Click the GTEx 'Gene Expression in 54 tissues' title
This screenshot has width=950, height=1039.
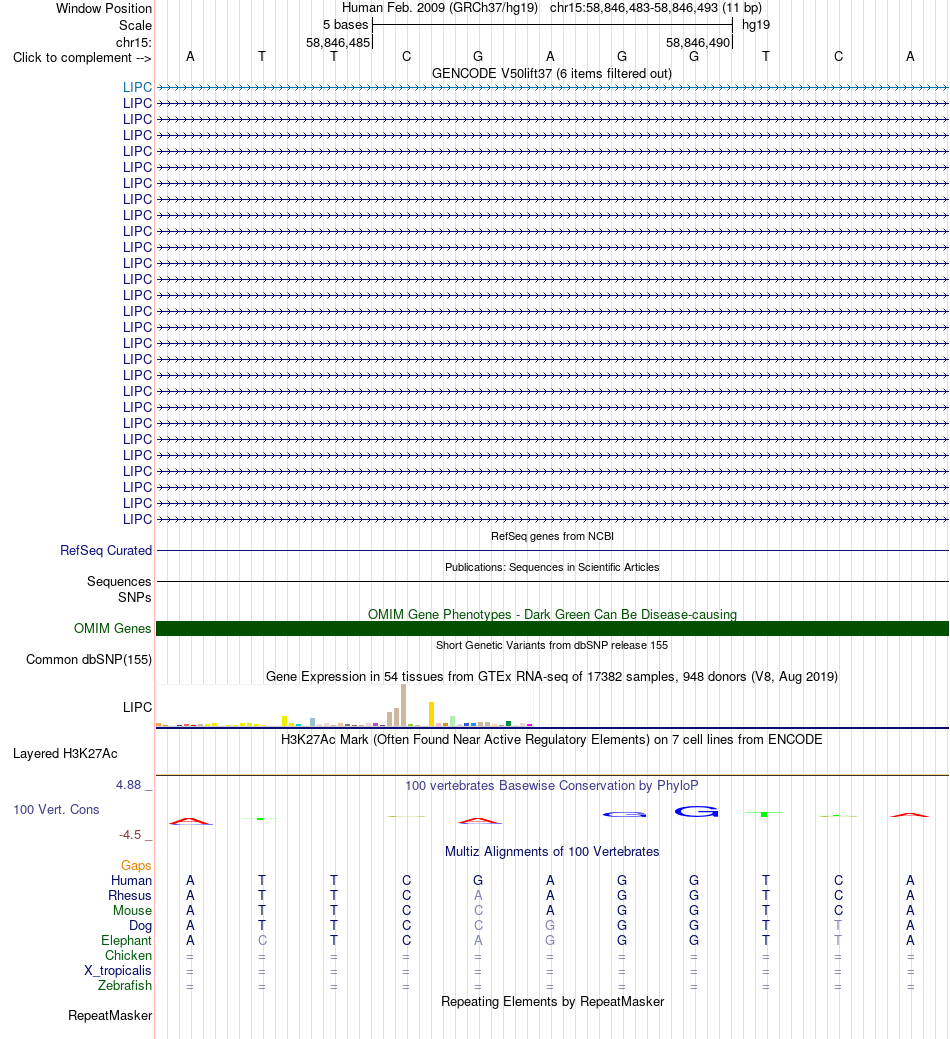point(552,677)
